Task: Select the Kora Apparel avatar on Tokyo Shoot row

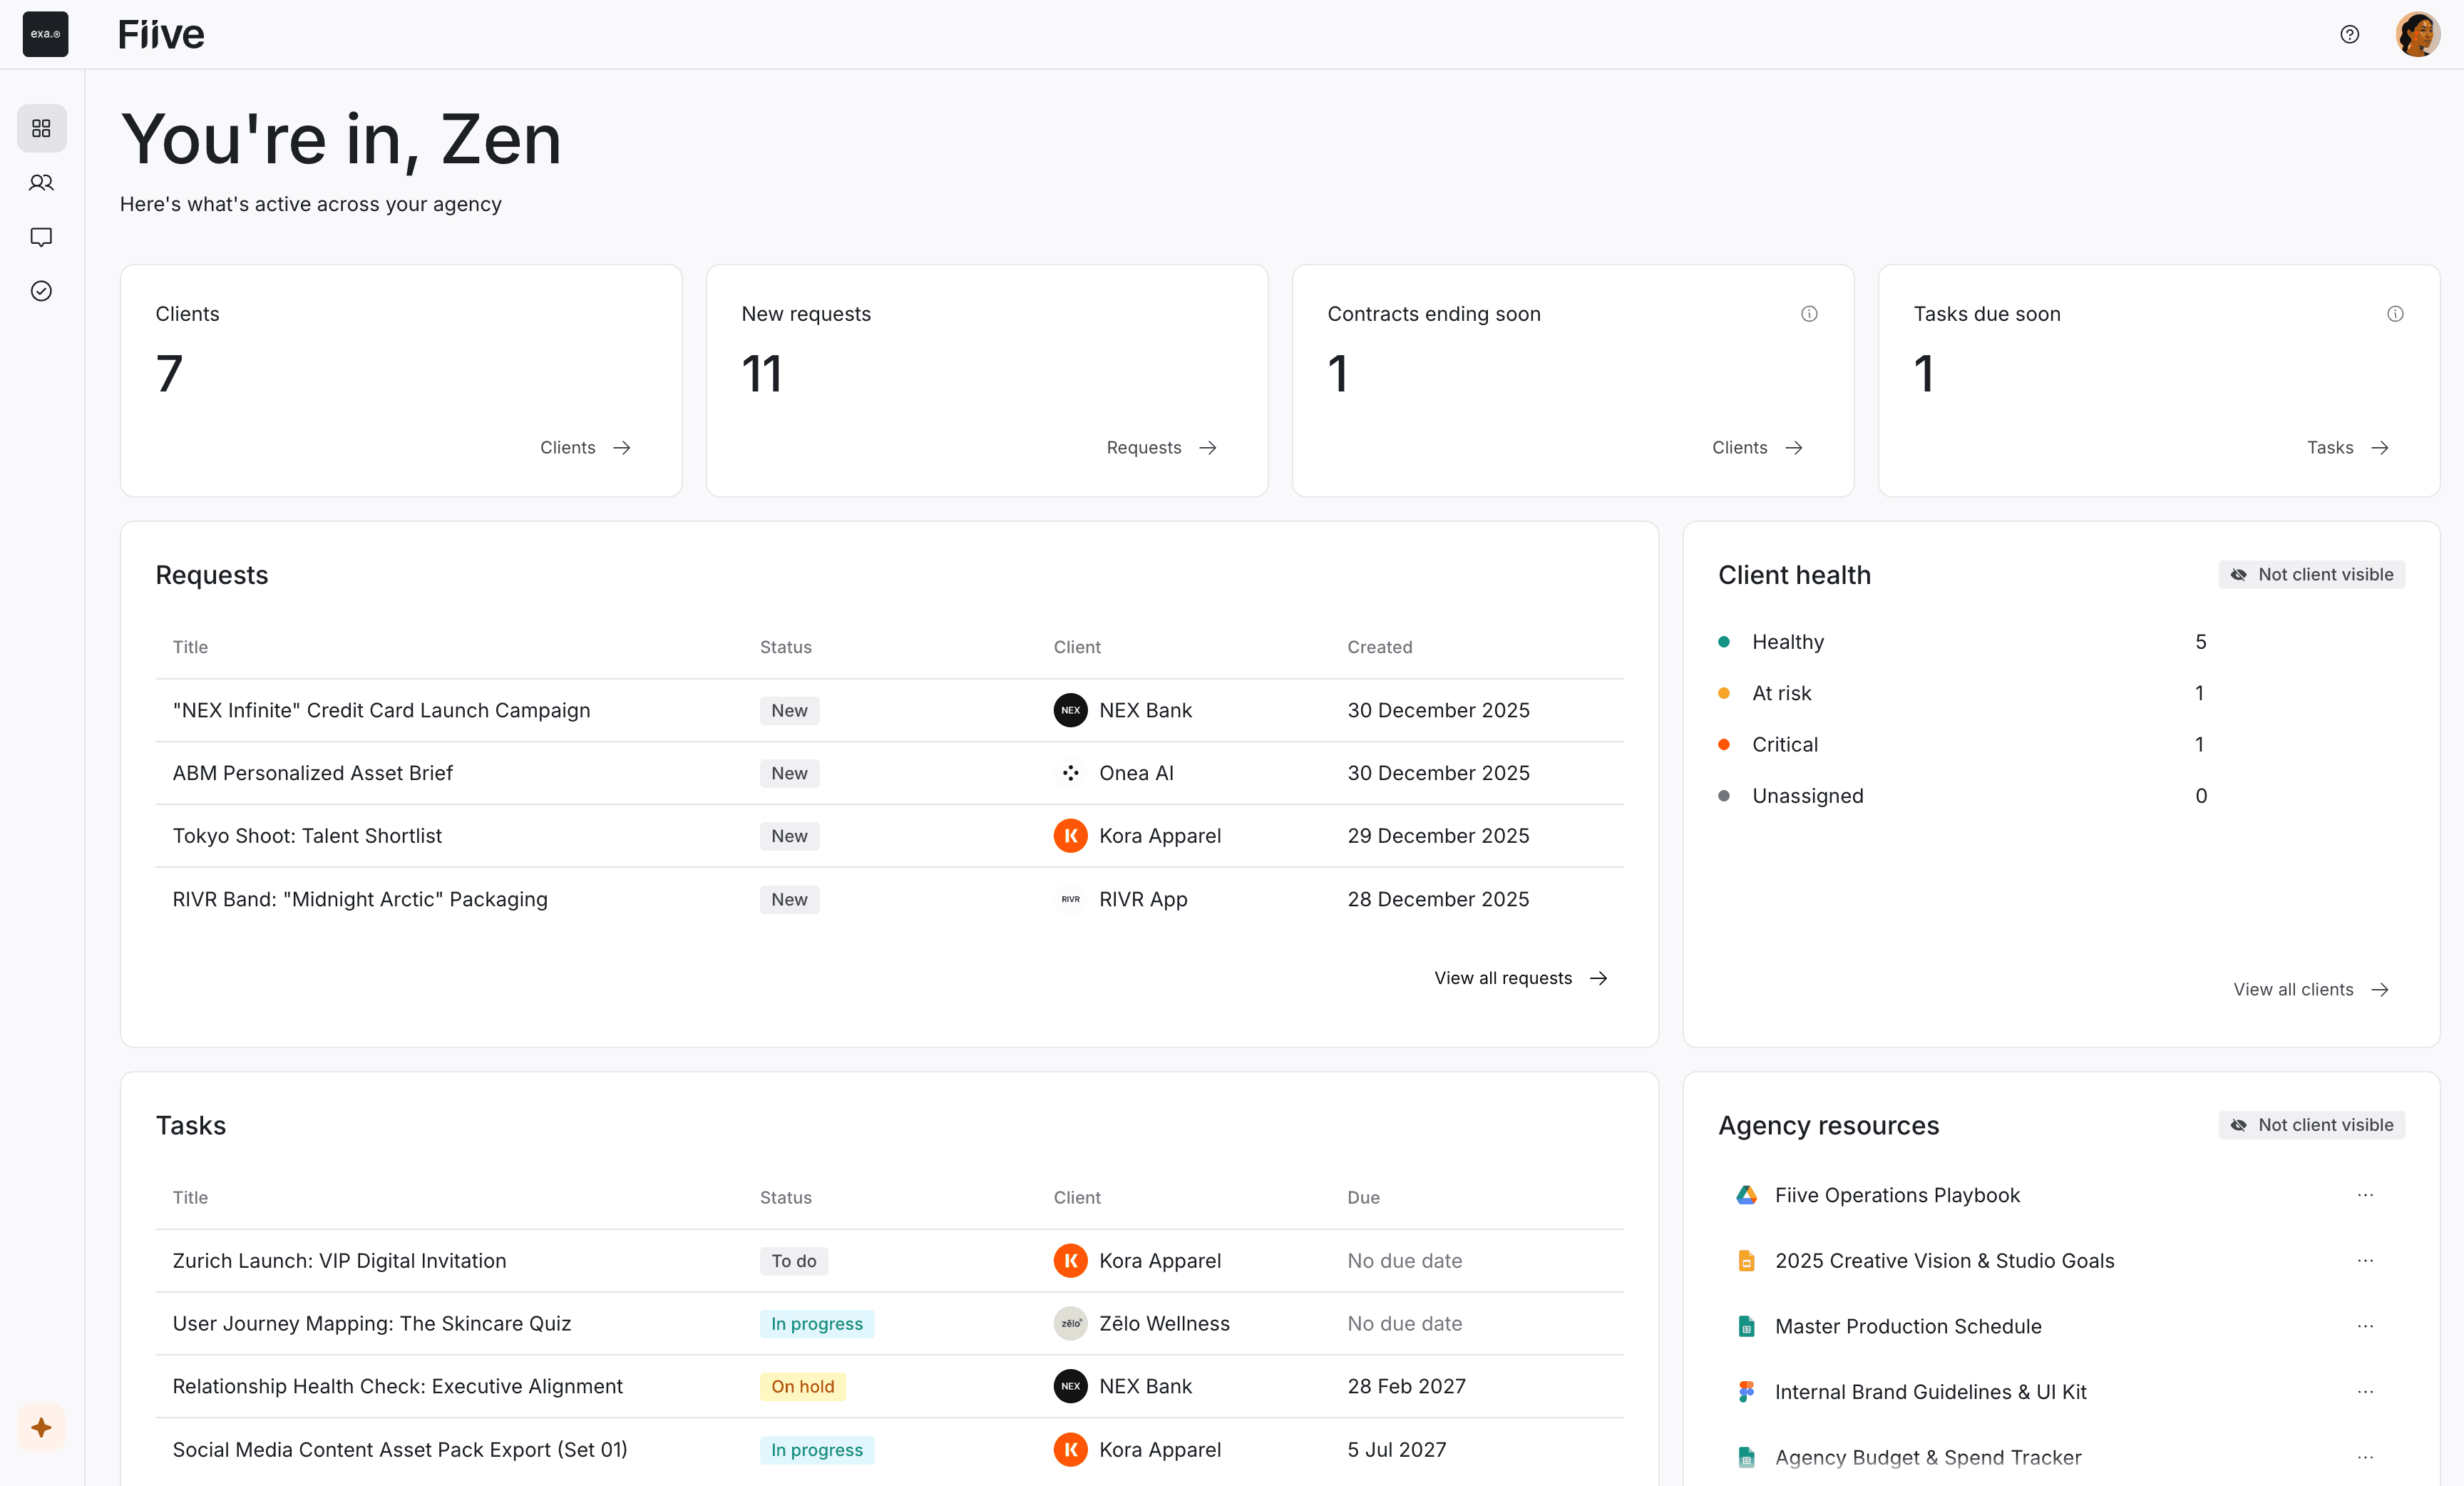Action: coord(1070,836)
